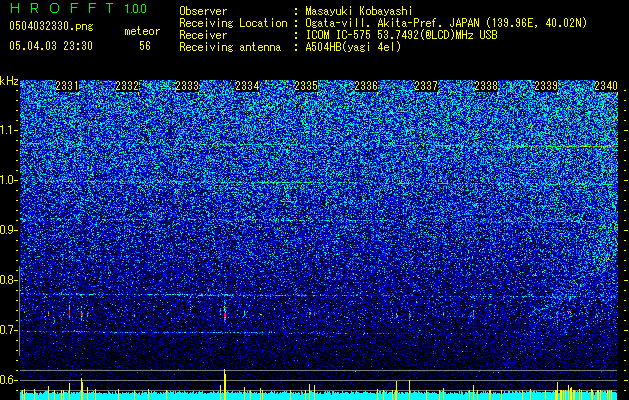The image size is (629, 400).
Task: Select the ICOM IC-575 53.7492 MHz USB text
Action: (x=401, y=35)
